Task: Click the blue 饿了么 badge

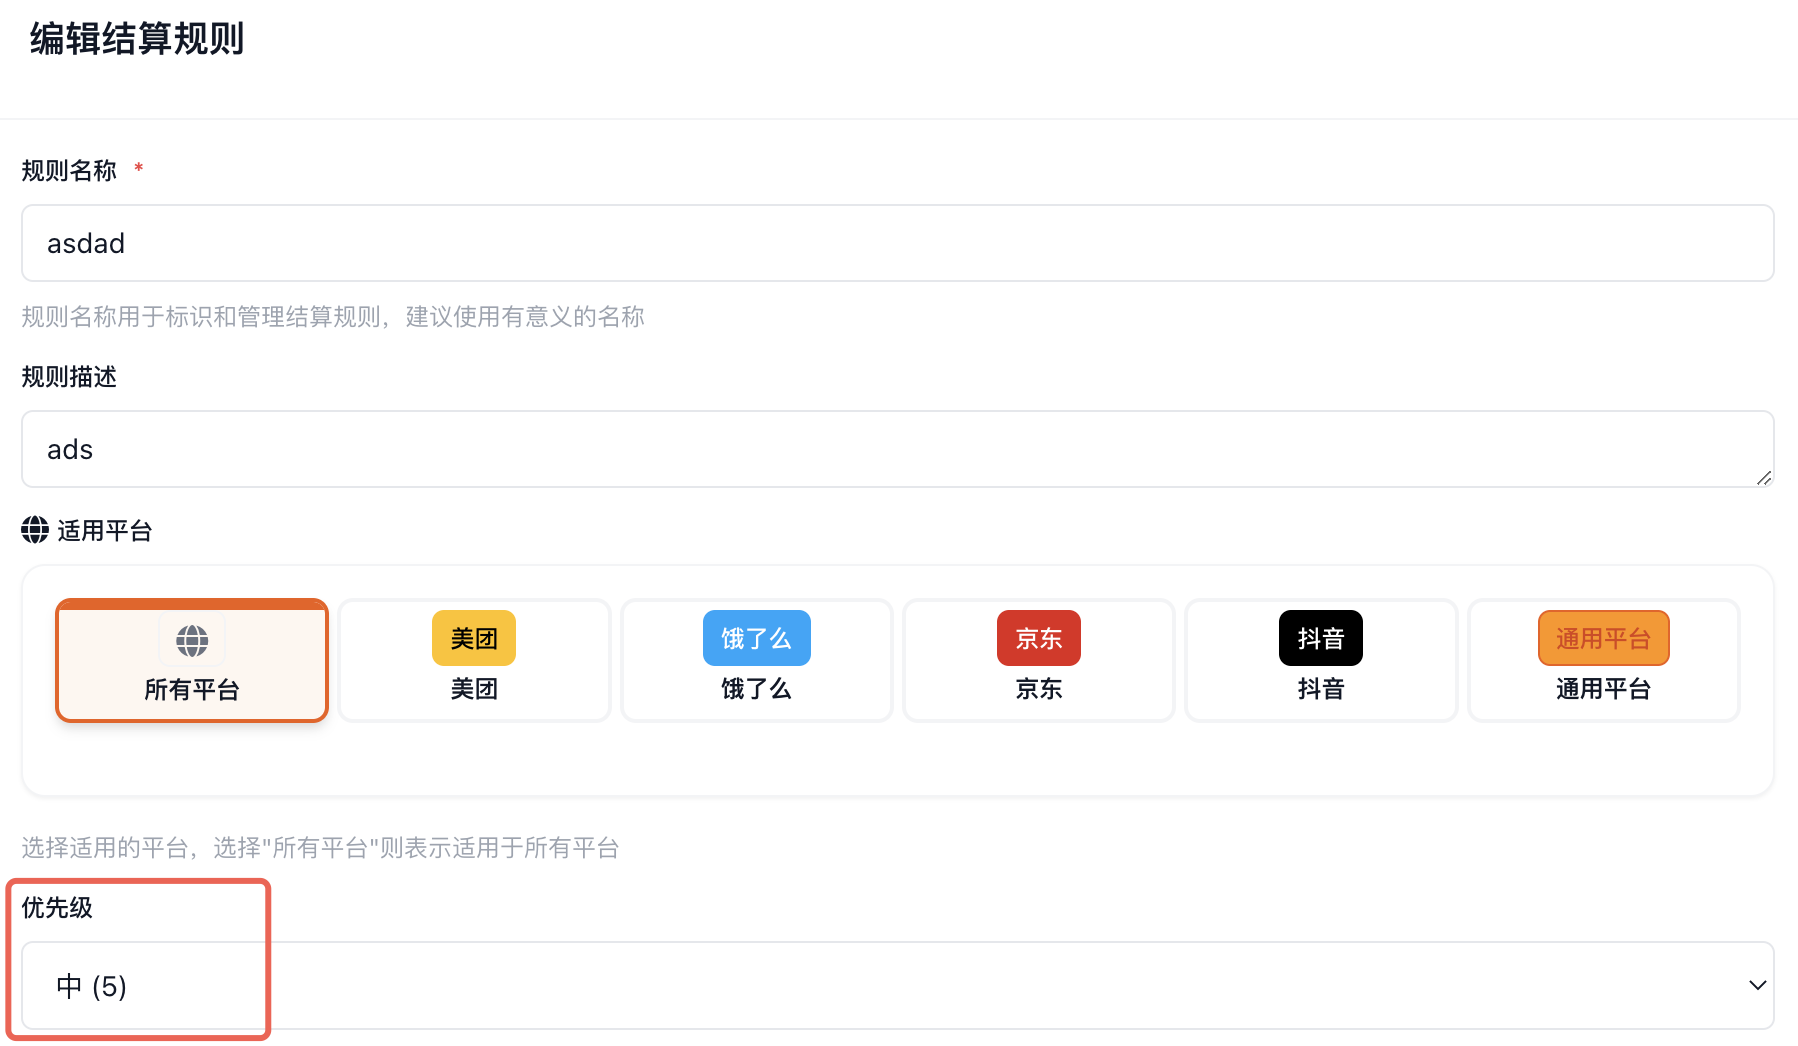Action: 756,638
